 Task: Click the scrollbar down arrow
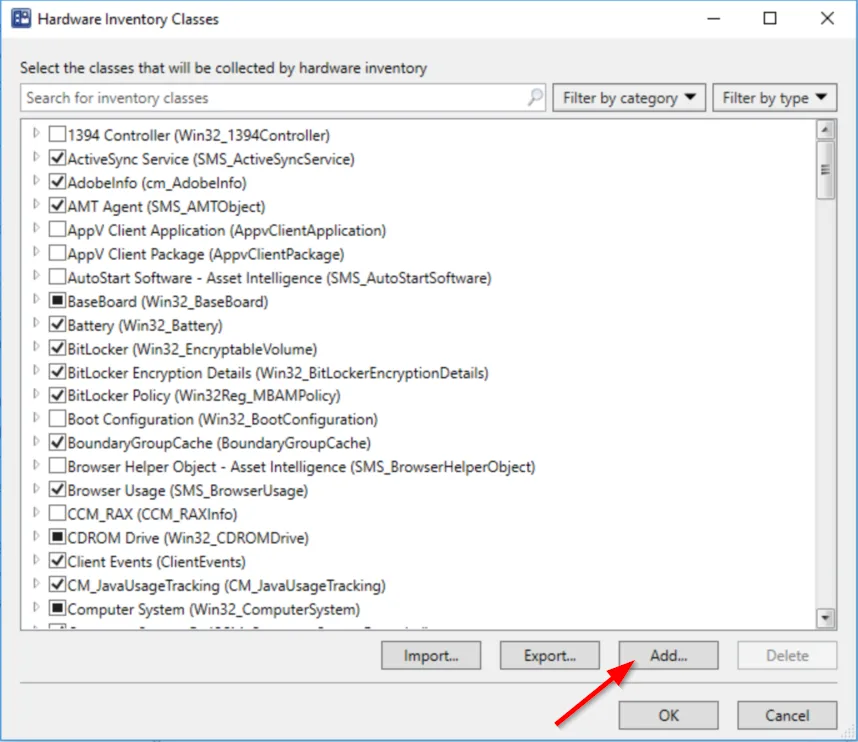pyautogui.click(x=825, y=618)
